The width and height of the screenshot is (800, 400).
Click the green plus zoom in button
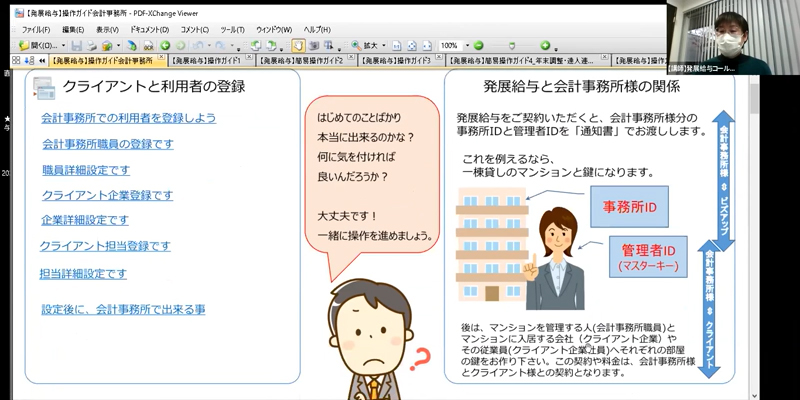pyautogui.click(x=545, y=45)
